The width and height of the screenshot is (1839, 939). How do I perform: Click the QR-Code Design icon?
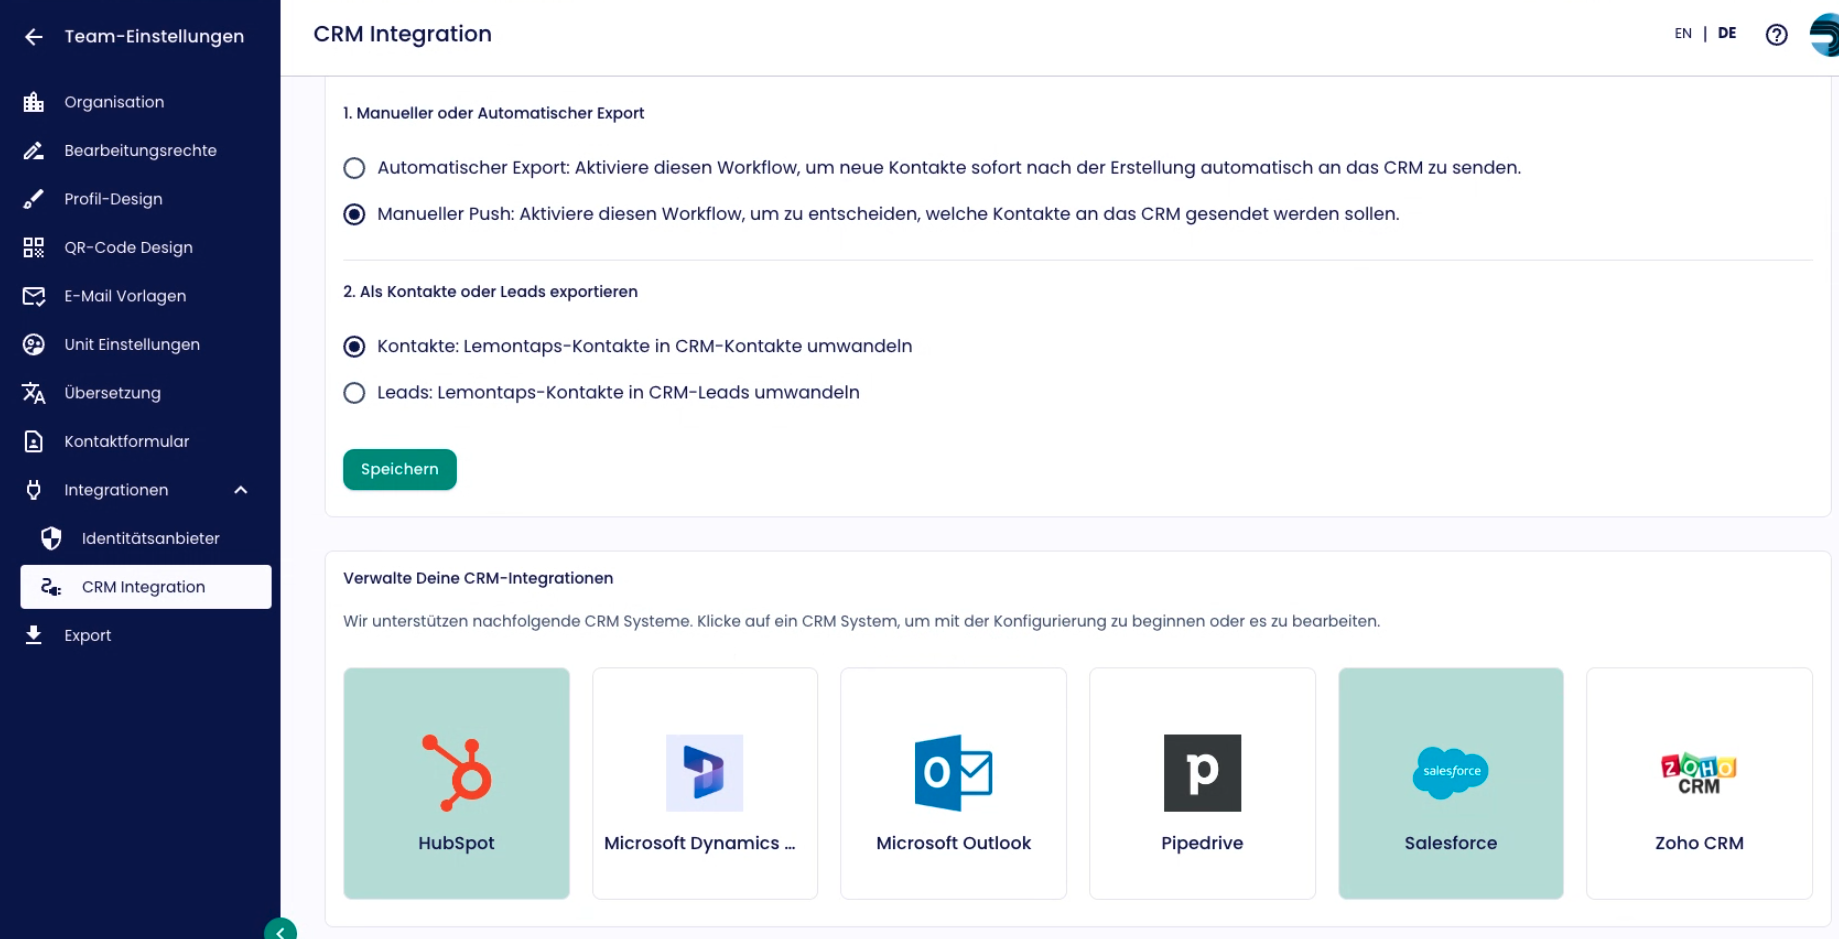coord(34,248)
